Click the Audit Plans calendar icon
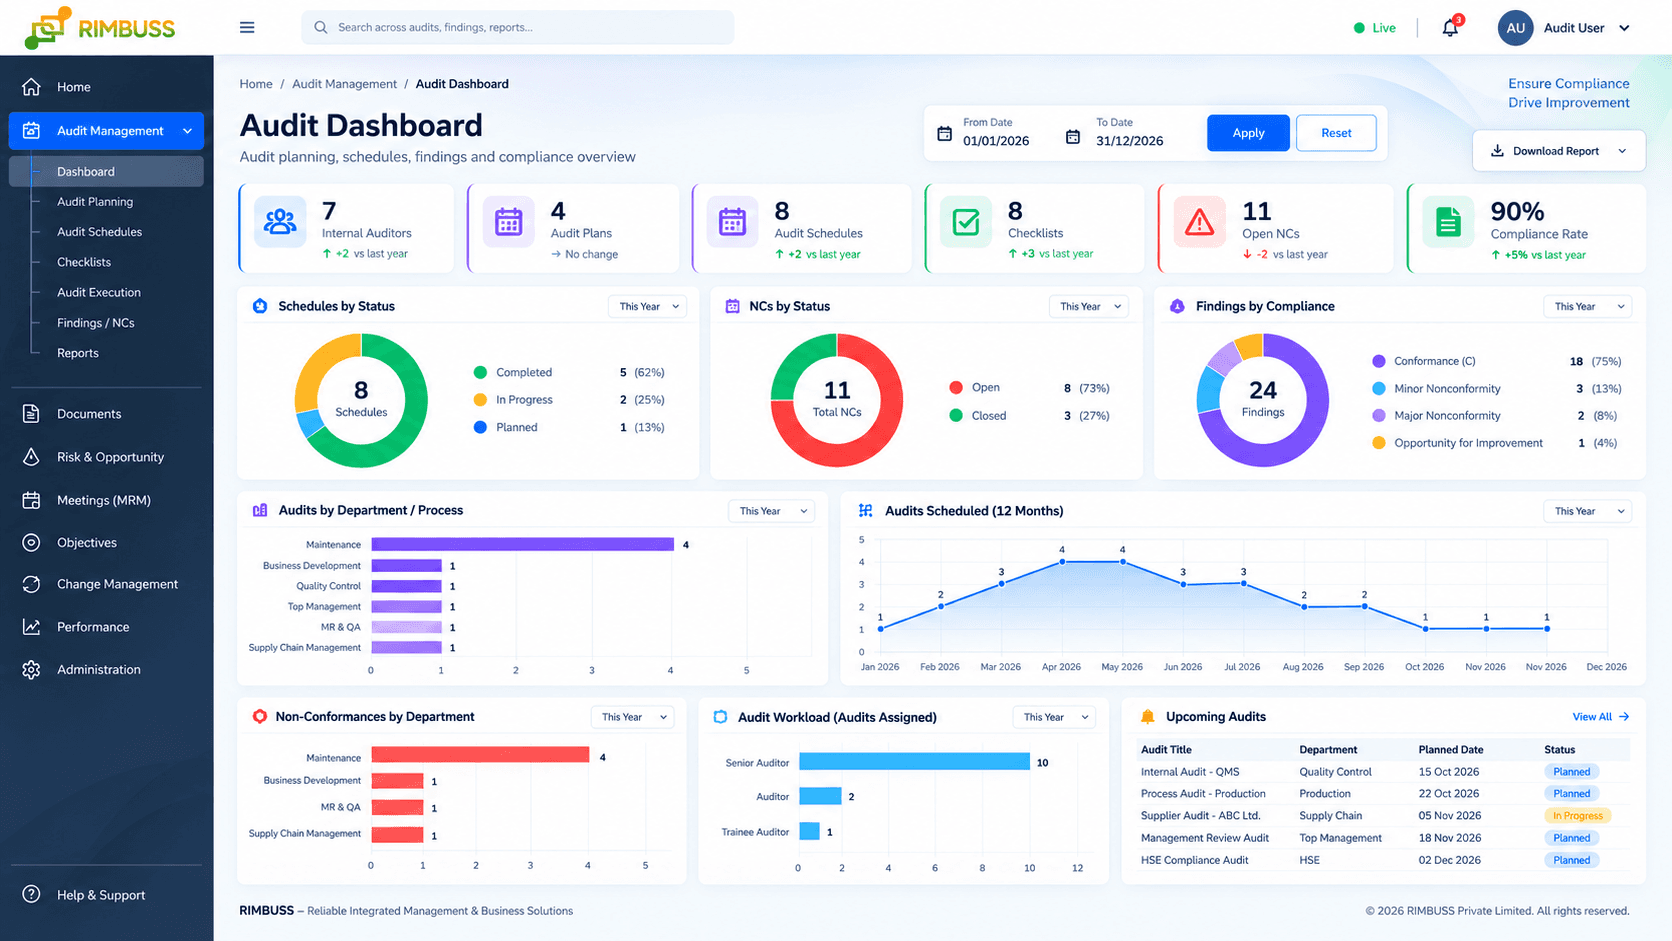Image resolution: width=1672 pixels, height=941 pixels. (509, 222)
